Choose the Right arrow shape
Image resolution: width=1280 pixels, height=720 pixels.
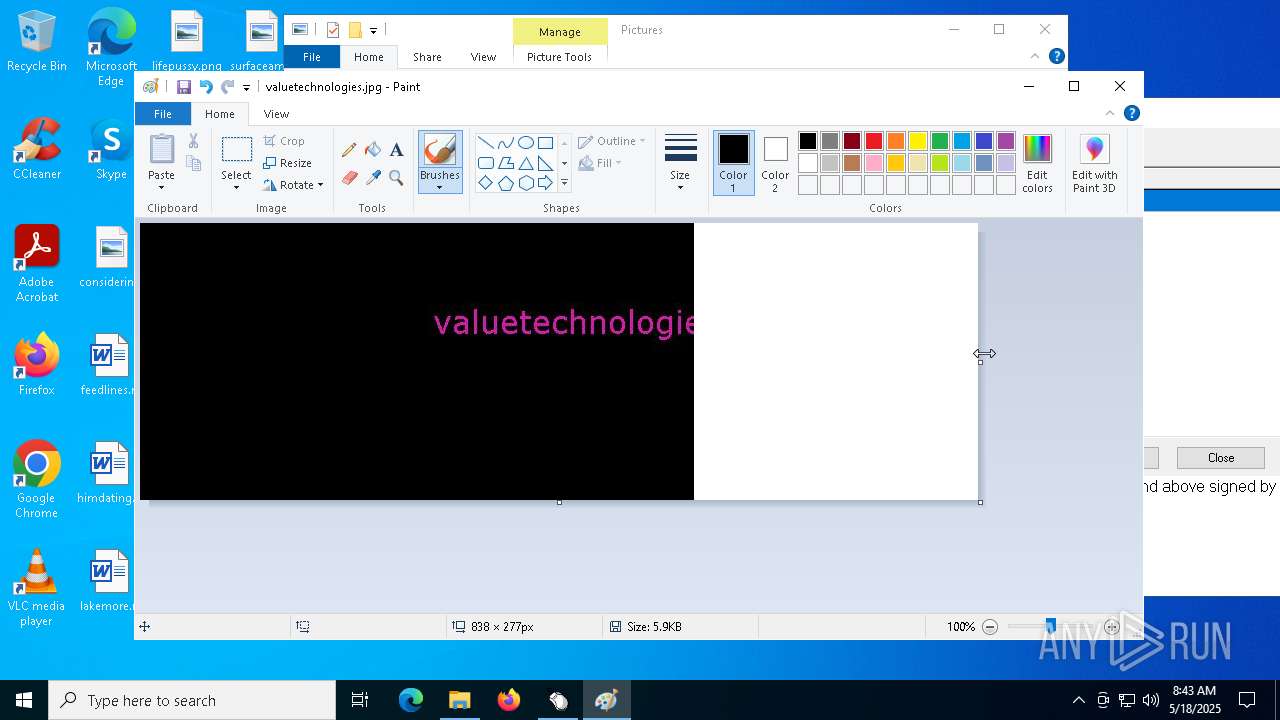pos(545,183)
